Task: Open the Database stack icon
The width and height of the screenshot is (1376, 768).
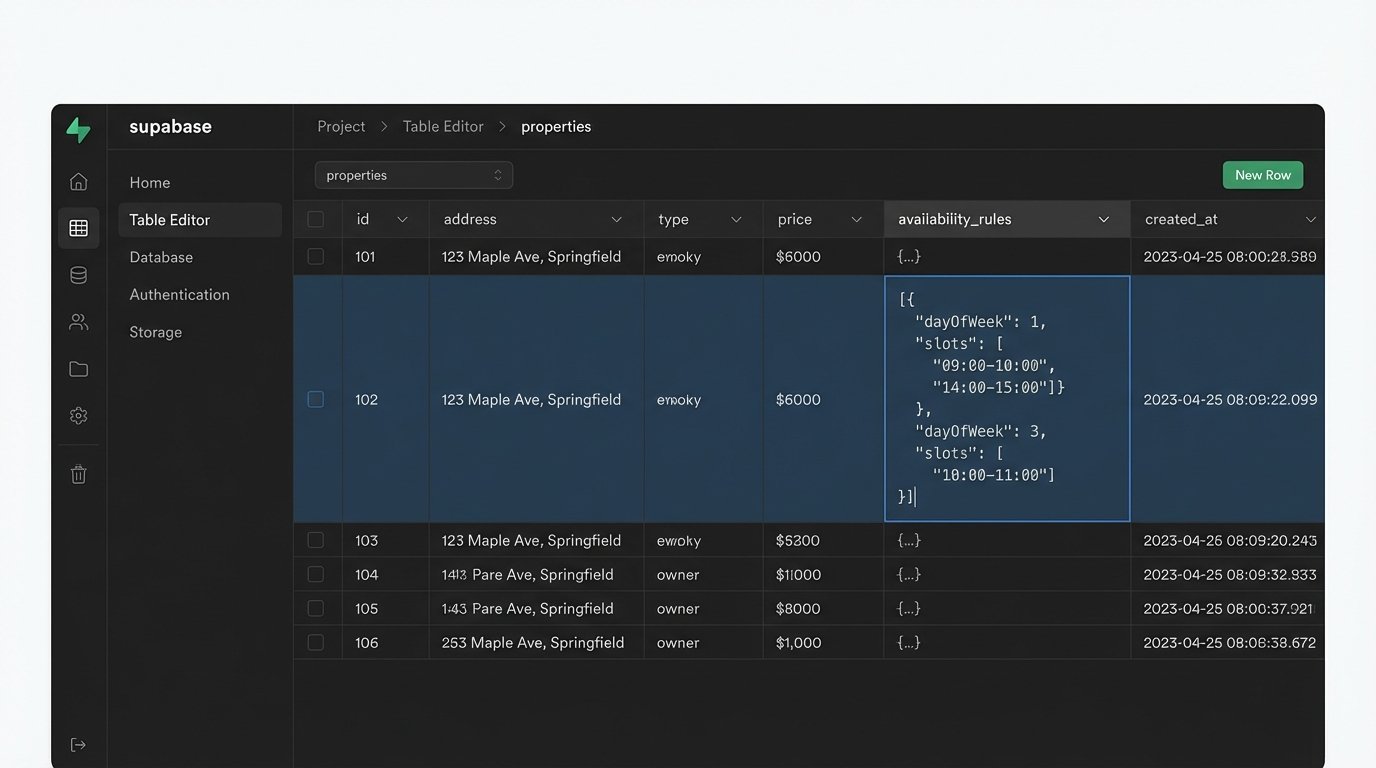Action: 78,274
